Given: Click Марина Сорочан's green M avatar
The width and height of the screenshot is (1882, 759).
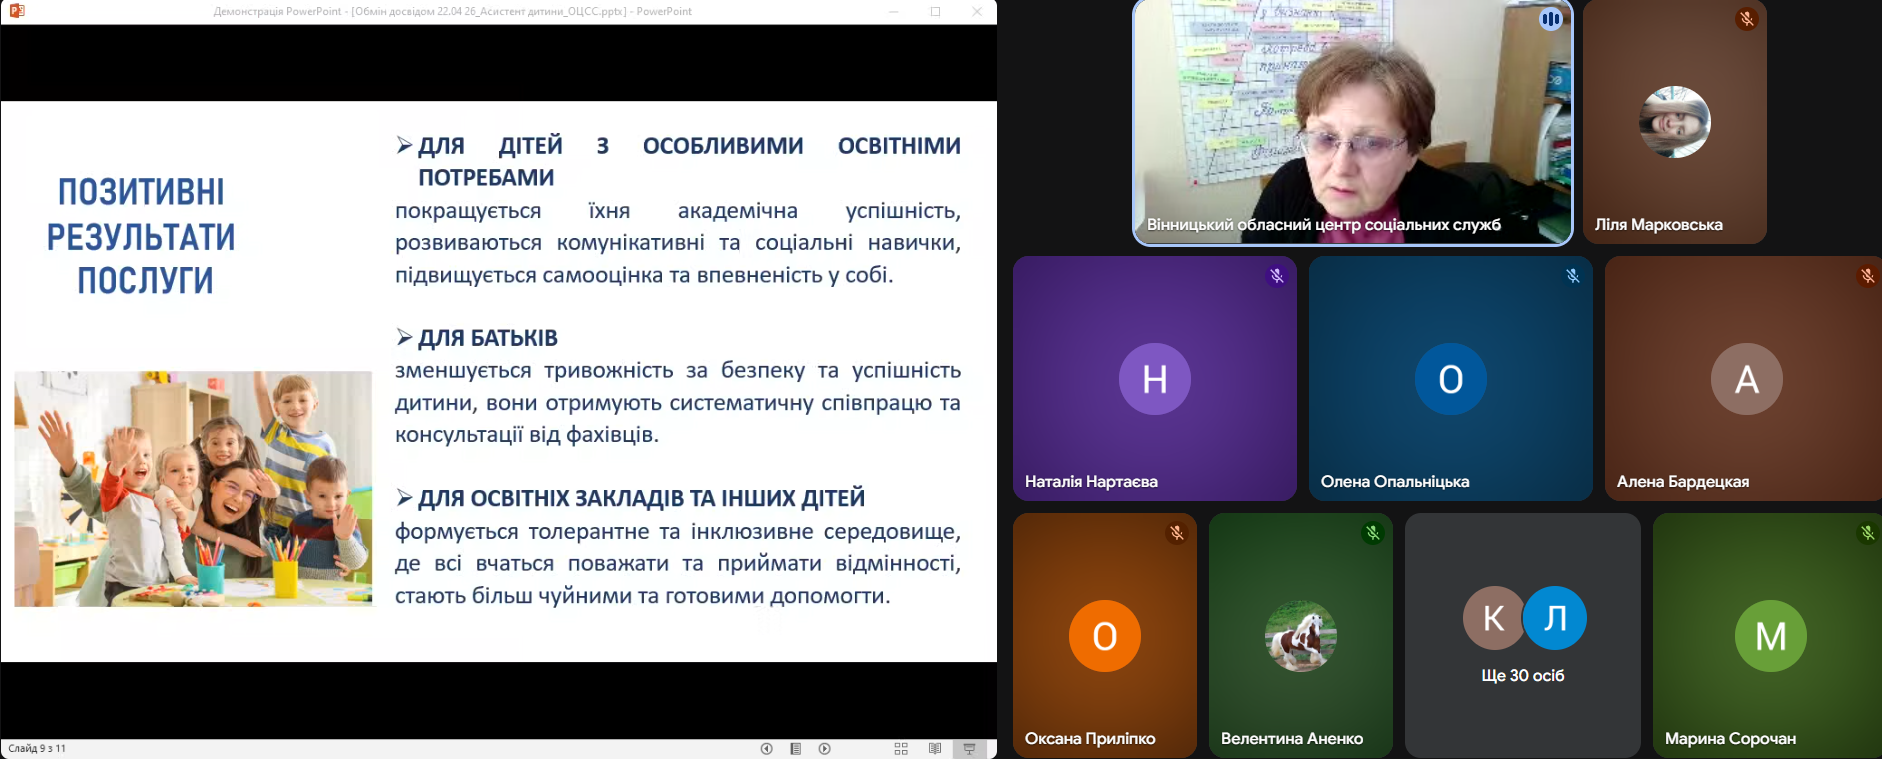Looking at the screenshot, I should [1770, 636].
